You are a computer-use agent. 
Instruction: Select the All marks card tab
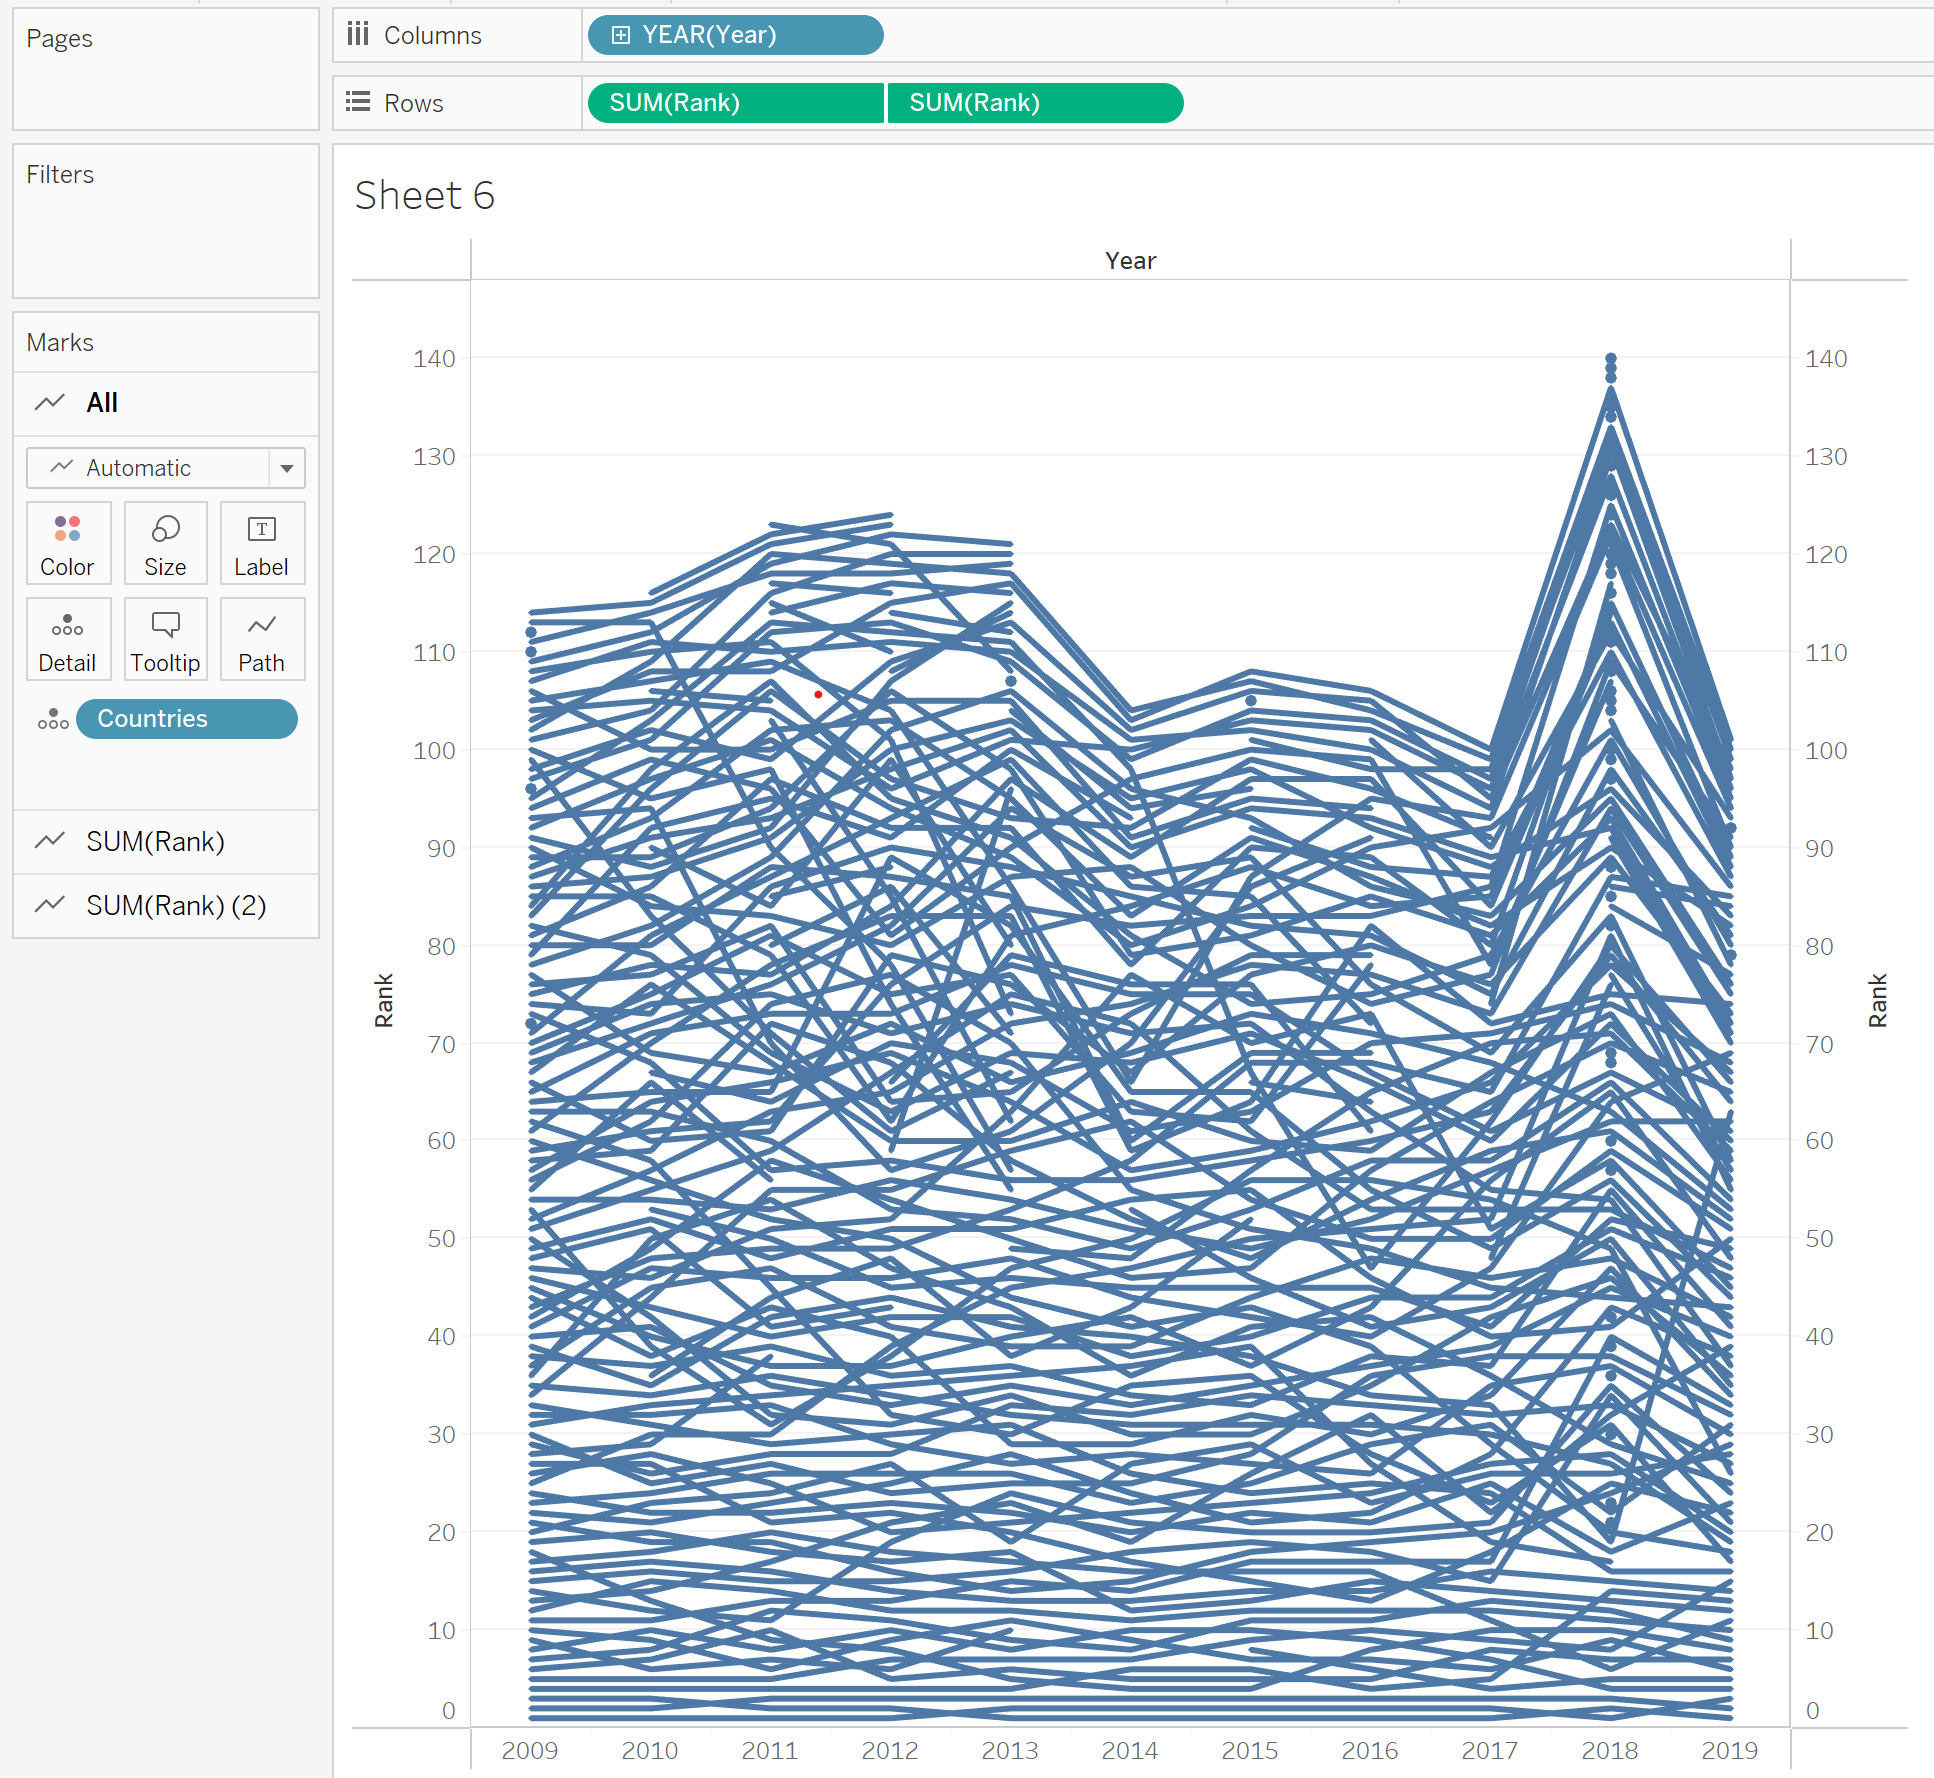tap(102, 403)
